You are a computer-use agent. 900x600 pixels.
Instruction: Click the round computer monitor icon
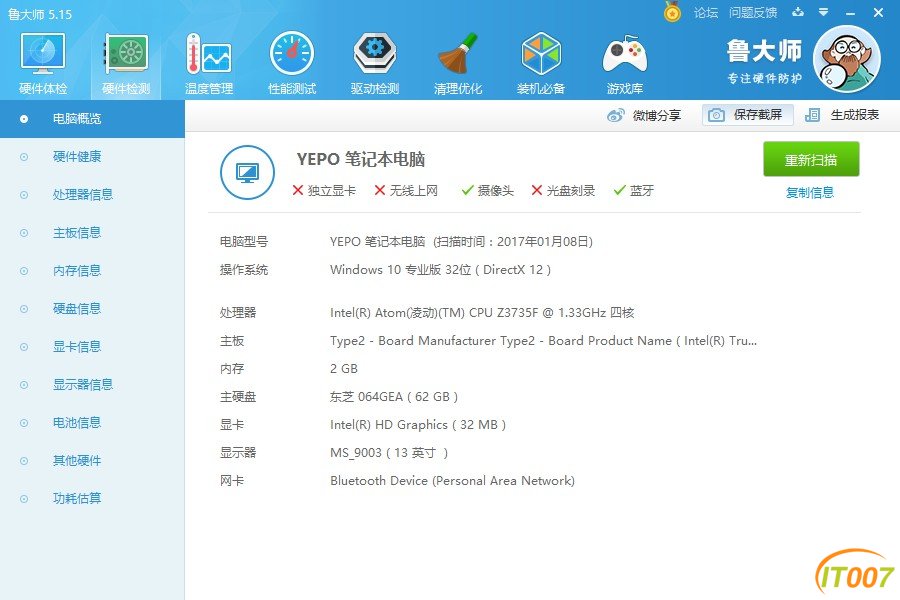247,172
